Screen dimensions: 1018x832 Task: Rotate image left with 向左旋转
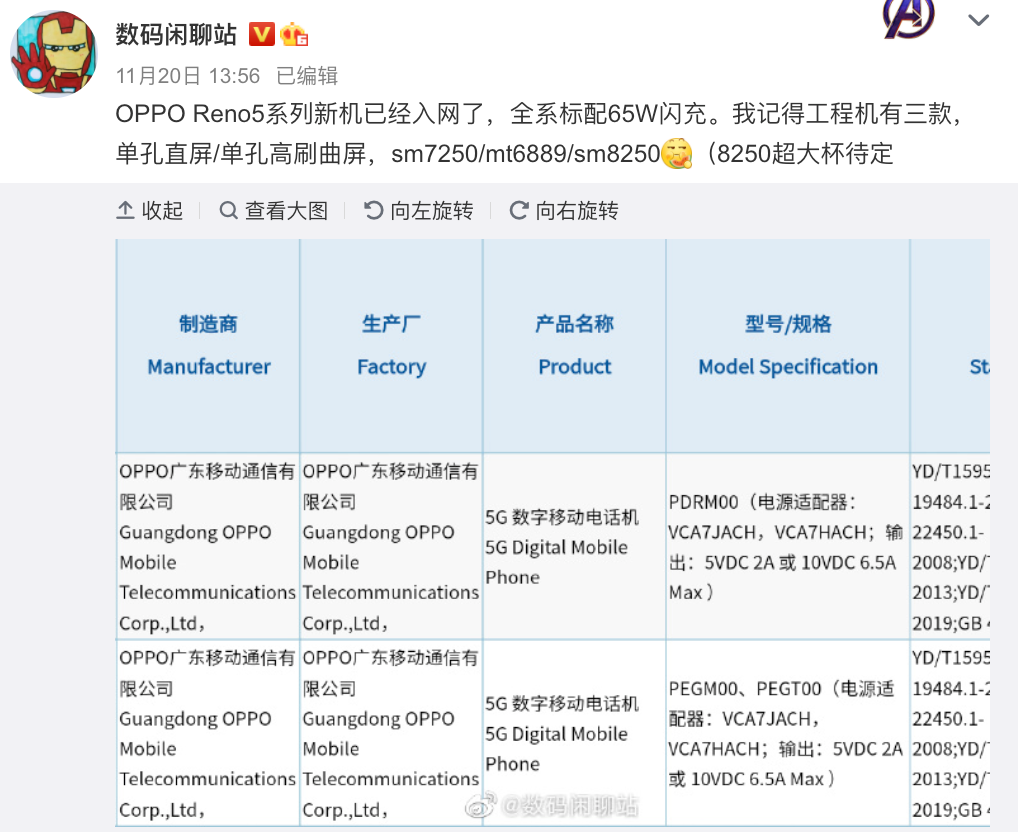click(x=419, y=210)
